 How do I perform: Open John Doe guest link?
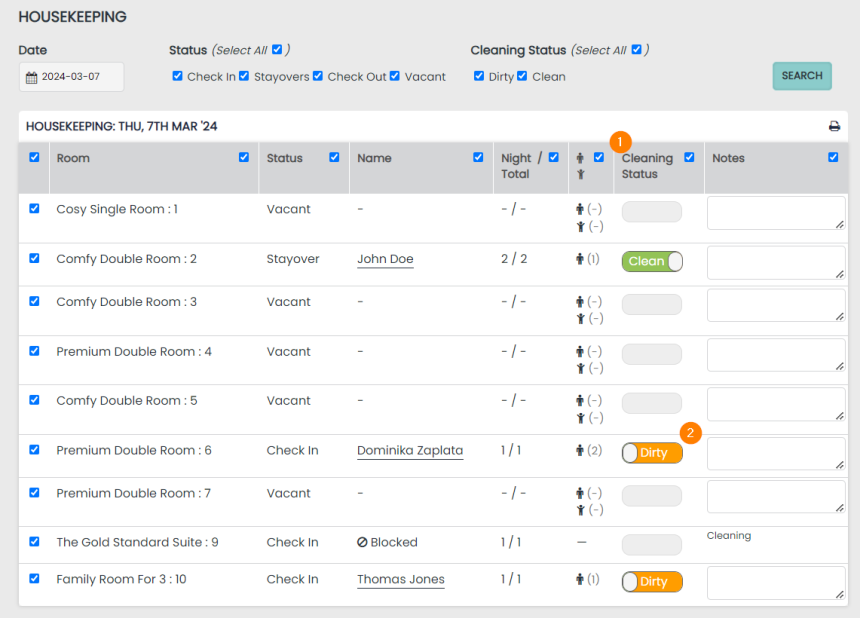click(x=385, y=259)
